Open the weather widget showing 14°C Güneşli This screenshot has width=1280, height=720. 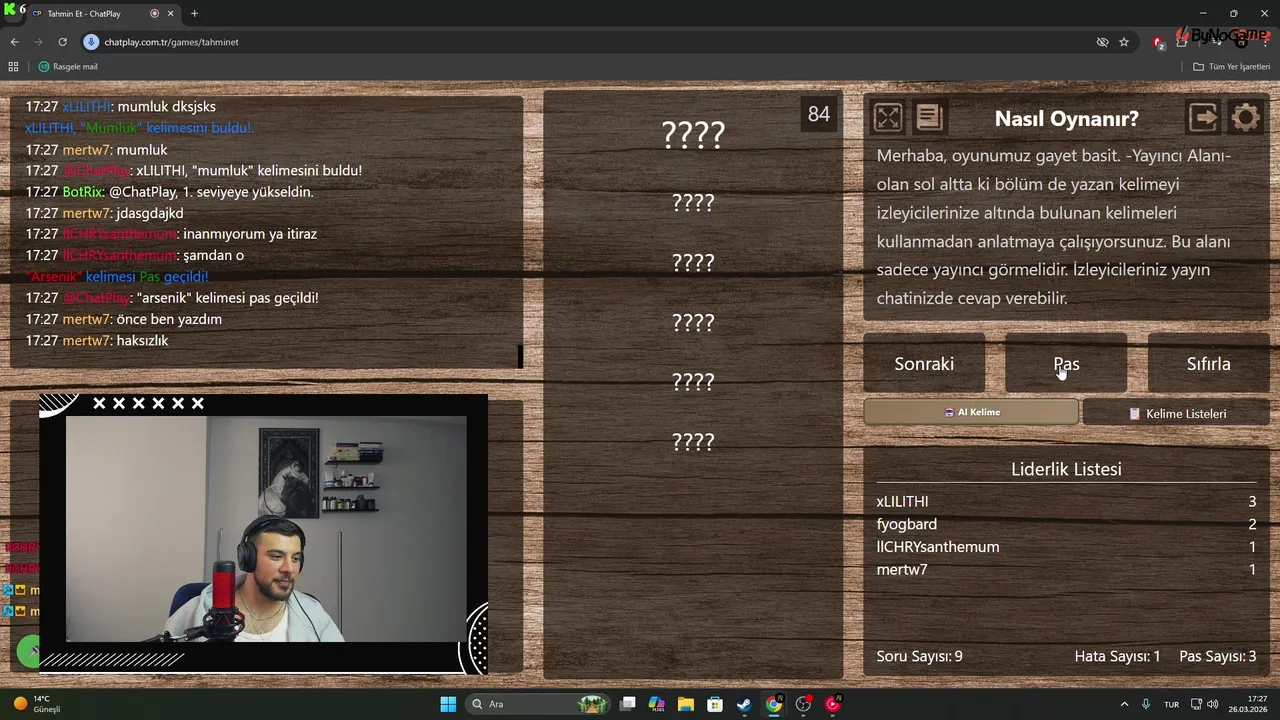click(37, 704)
